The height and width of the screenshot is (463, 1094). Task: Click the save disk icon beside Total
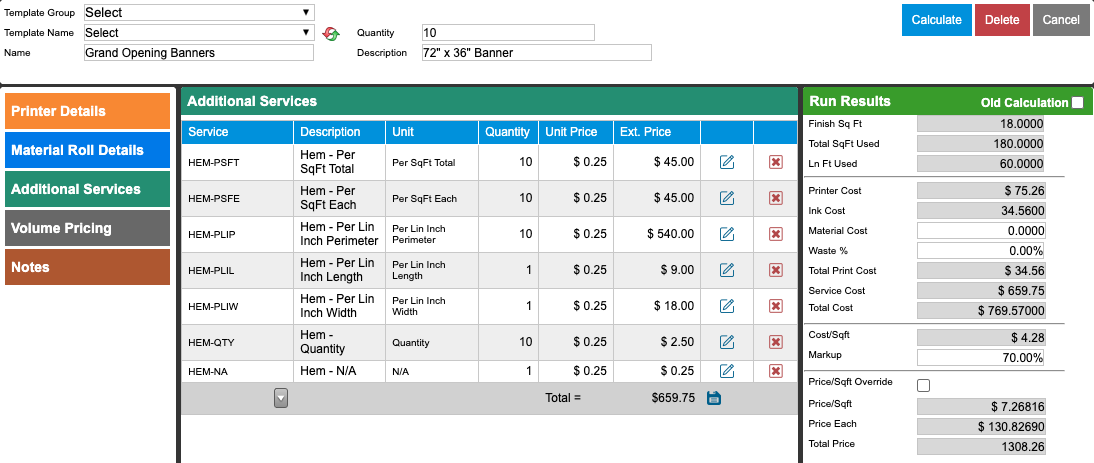click(x=714, y=398)
